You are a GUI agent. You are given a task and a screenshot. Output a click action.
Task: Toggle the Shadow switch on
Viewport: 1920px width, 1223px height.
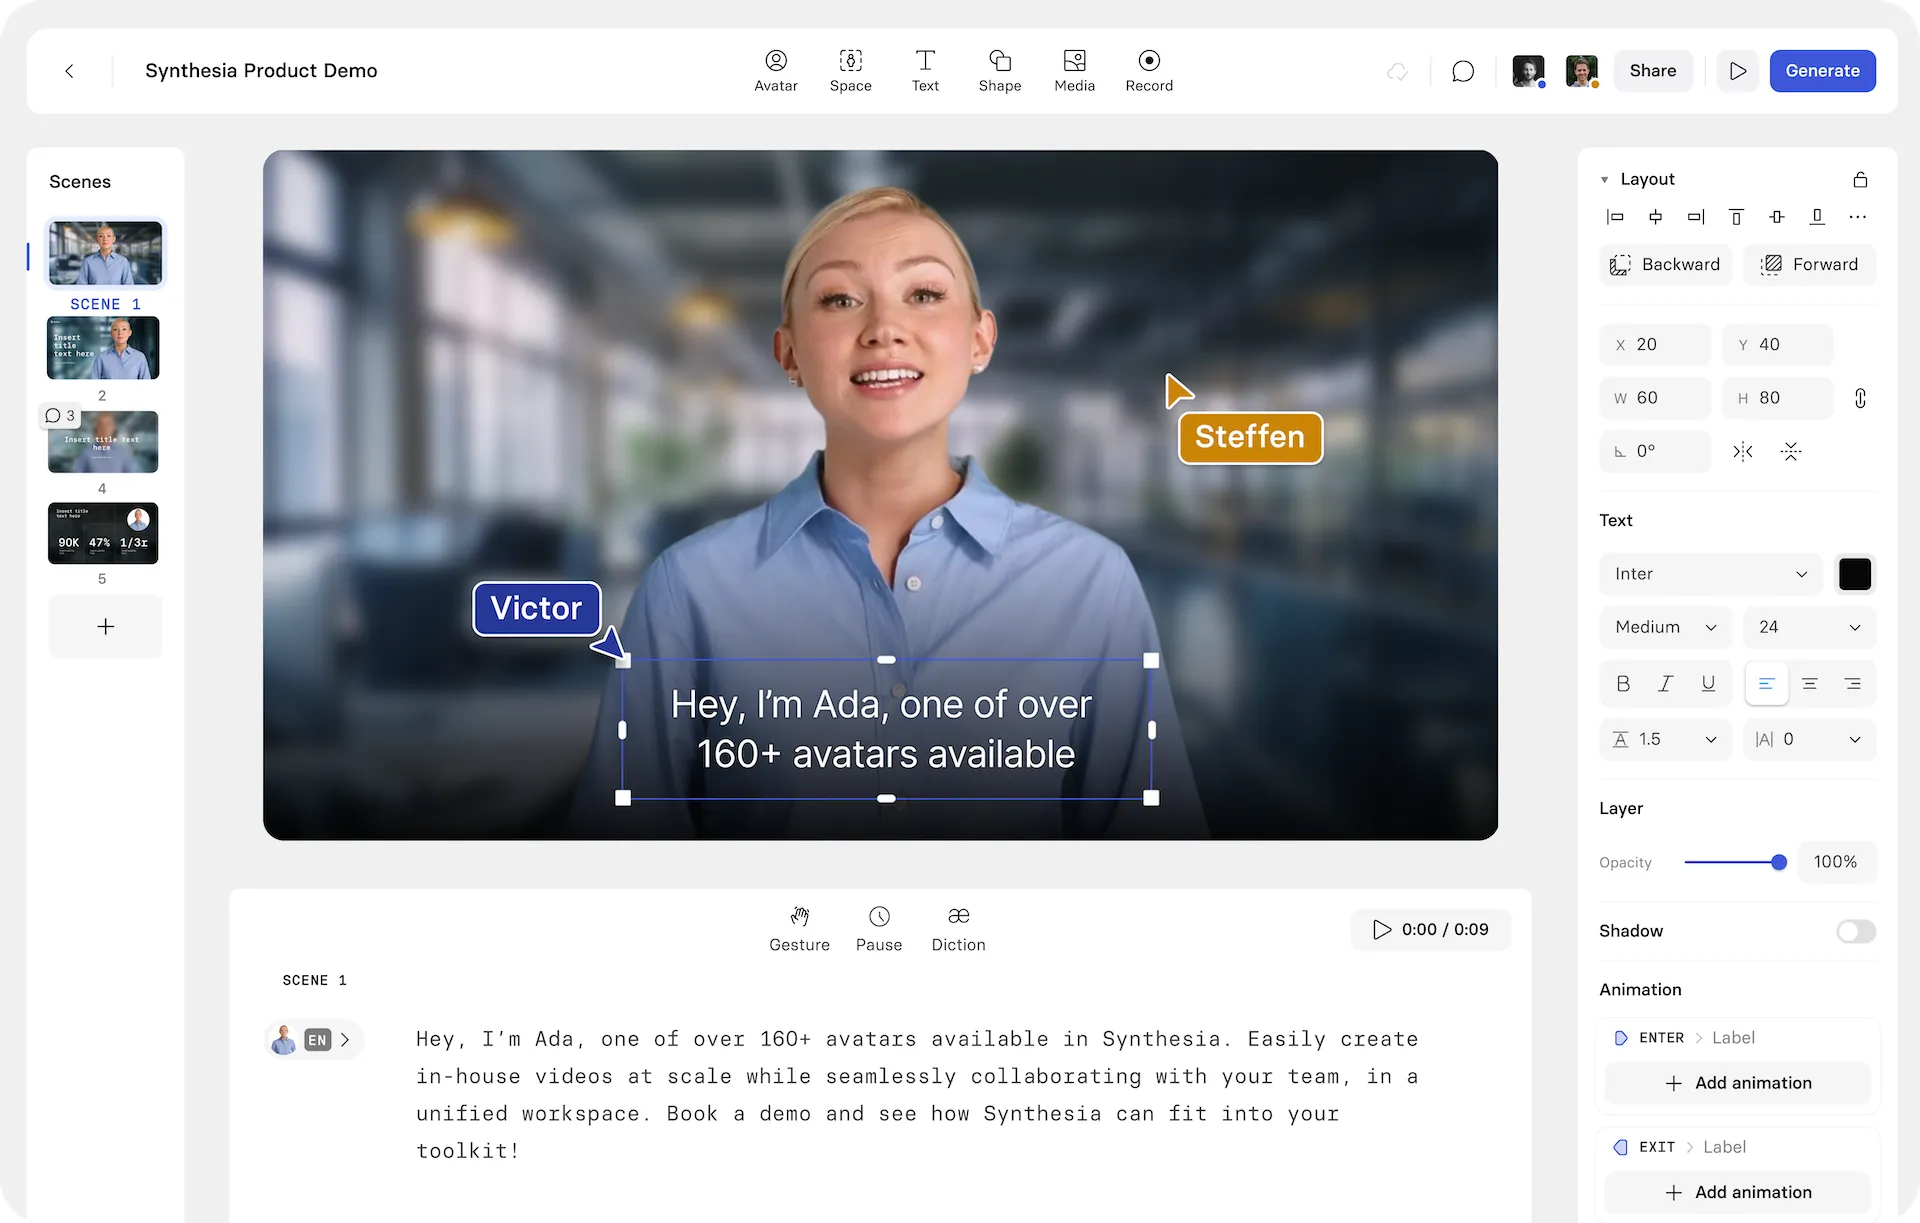click(1855, 931)
